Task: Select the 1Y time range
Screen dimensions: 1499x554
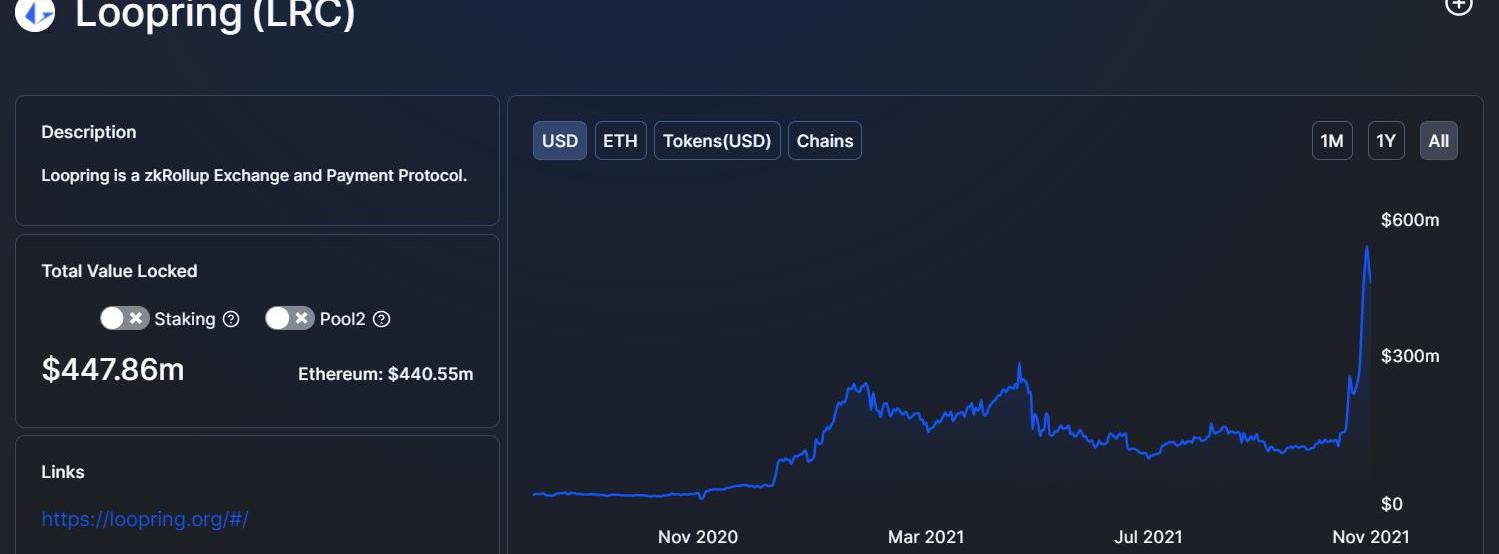Action: coord(1386,141)
